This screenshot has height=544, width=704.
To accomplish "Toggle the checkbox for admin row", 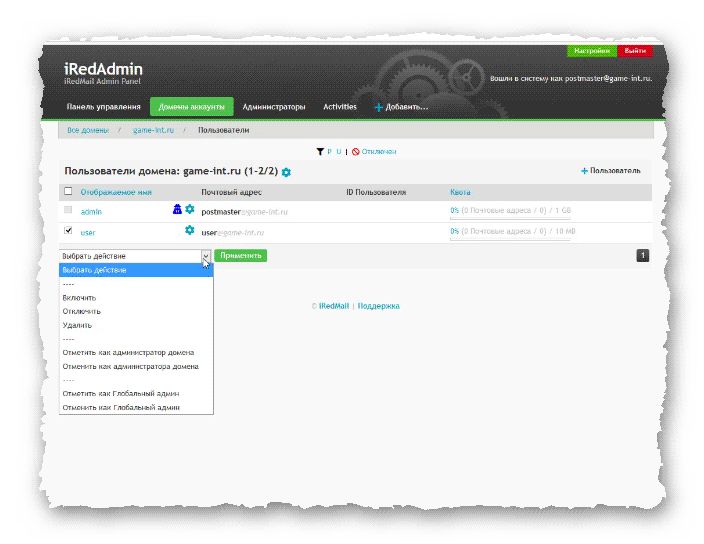I will (x=68, y=210).
